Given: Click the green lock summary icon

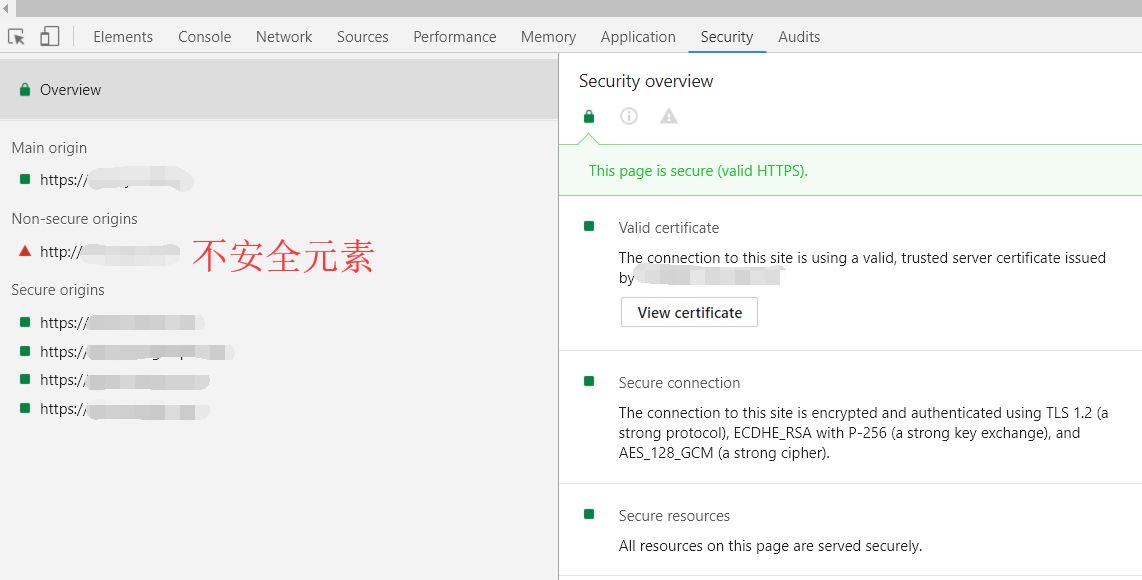Looking at the screenshot, I should (589, 116).
